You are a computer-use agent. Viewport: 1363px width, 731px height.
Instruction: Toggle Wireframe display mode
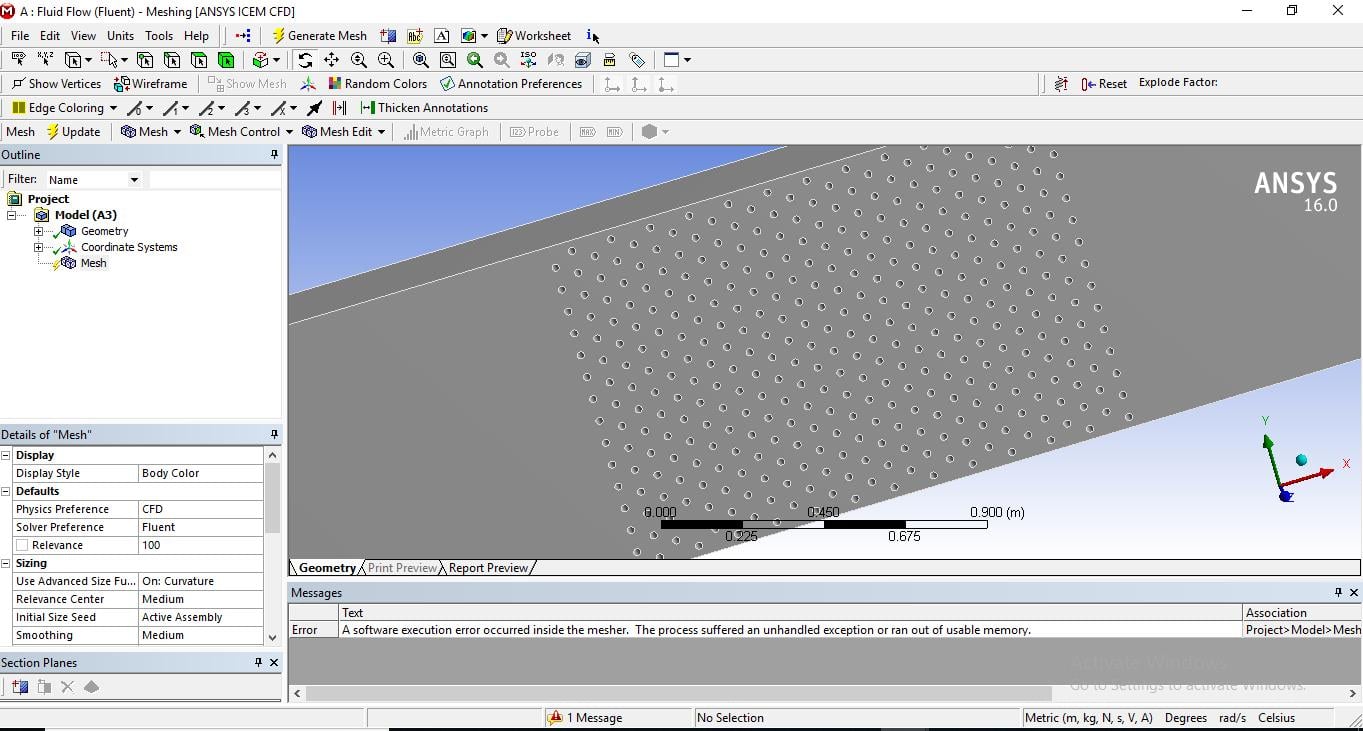[150, 84]
